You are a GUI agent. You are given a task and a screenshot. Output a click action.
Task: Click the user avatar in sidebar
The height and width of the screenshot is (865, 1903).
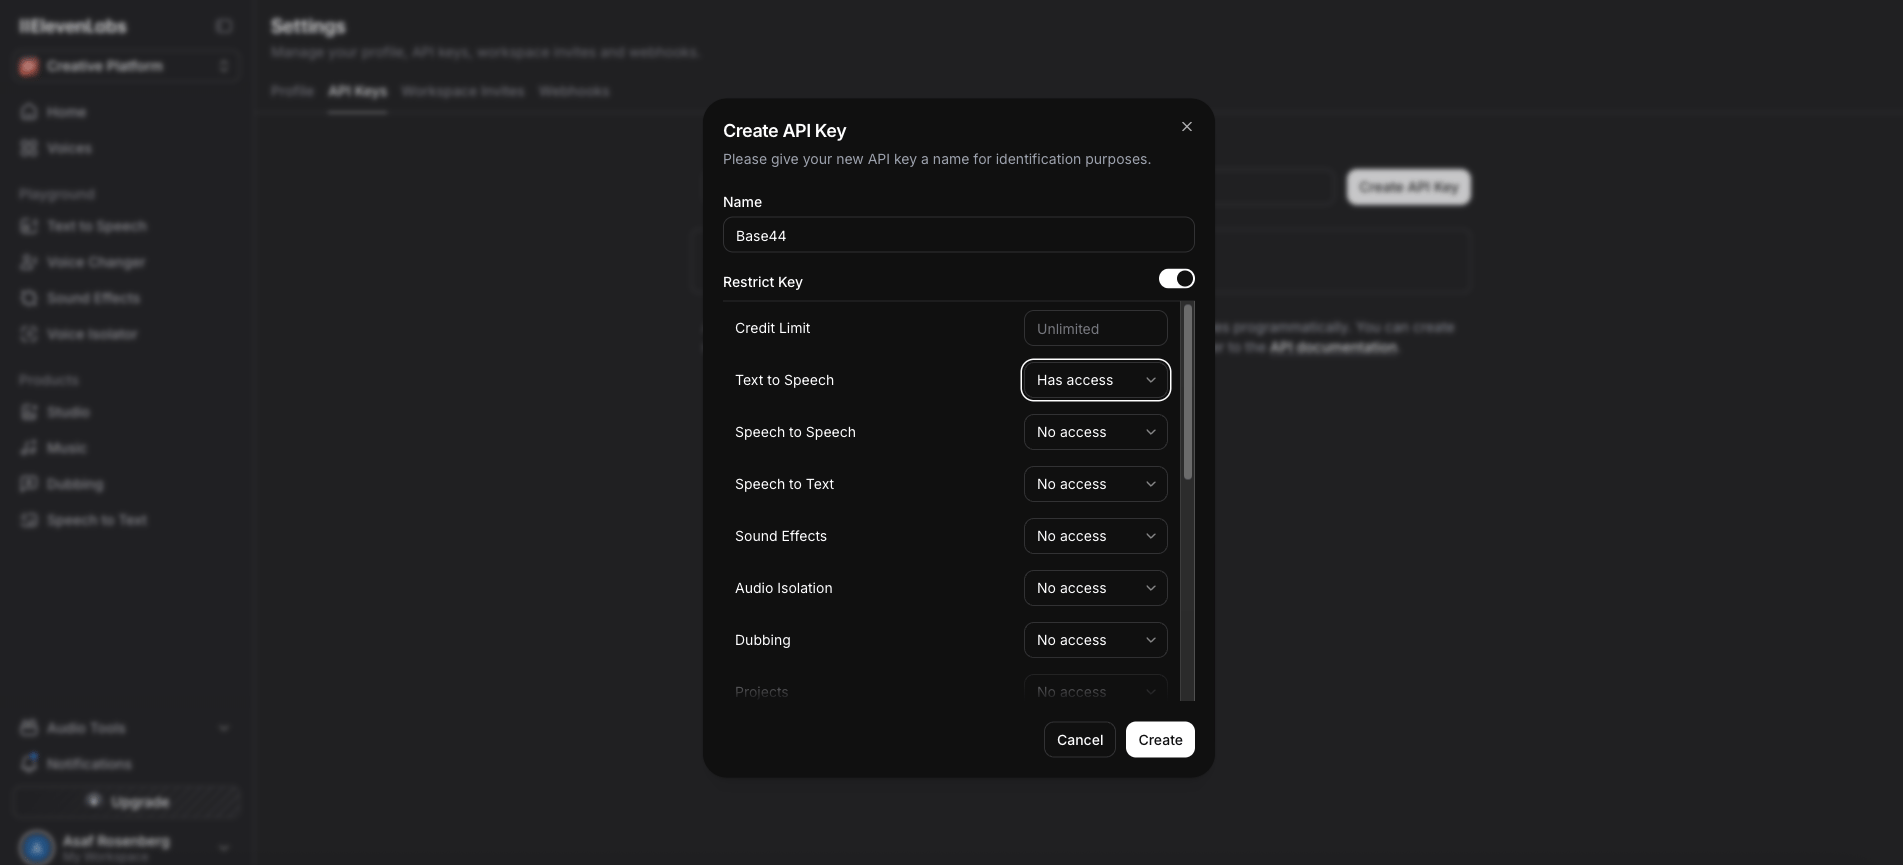38,848
